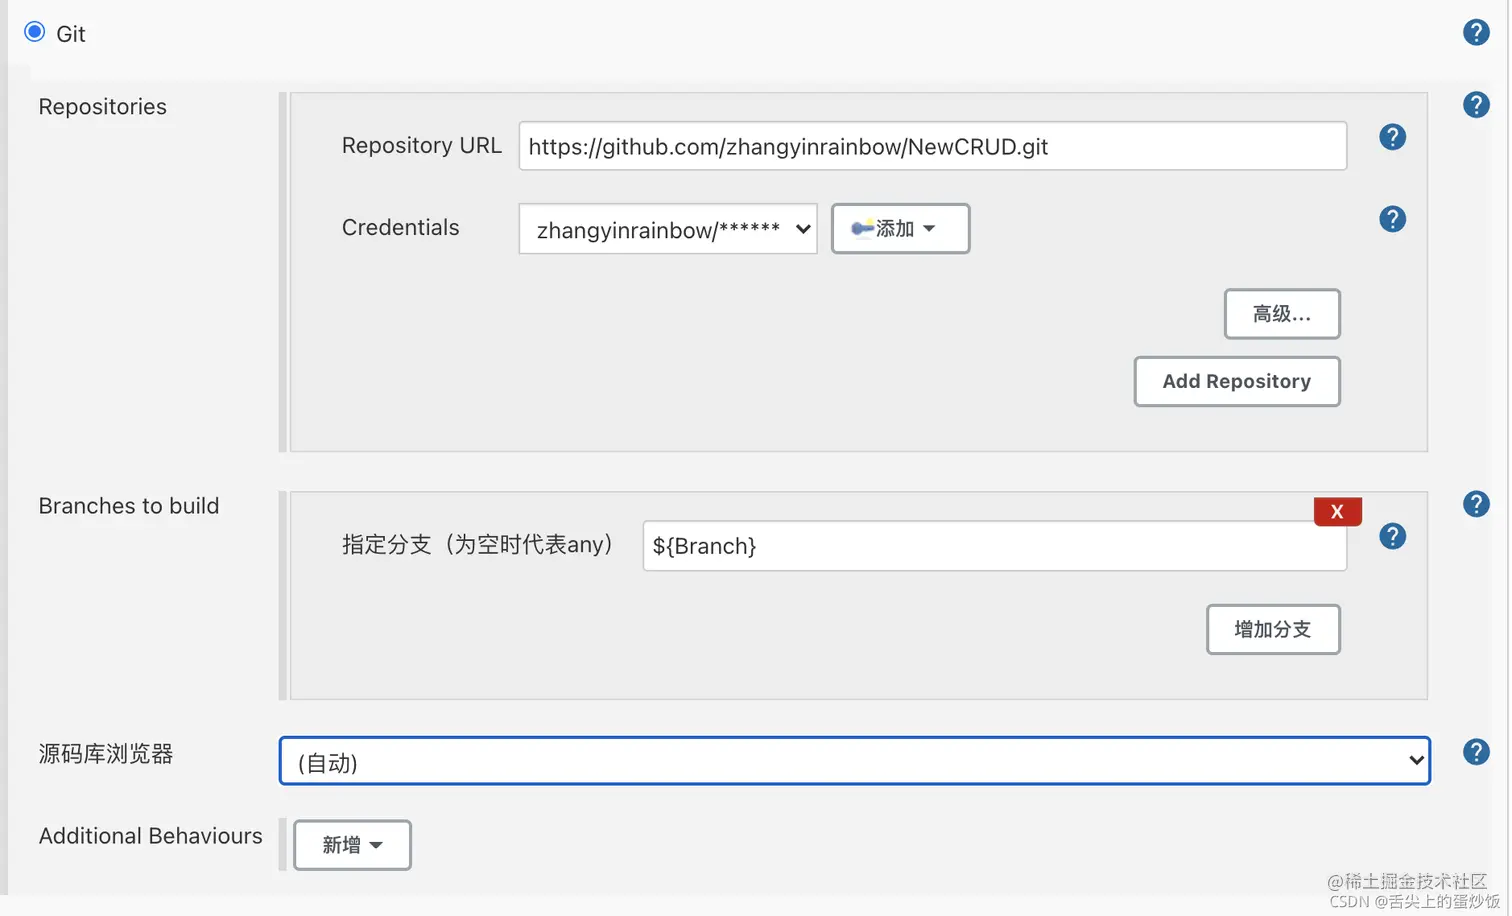The image size is (1512, 916).
Task: Focus the ${Branch} branch specifier field
Action: coord(994,546)
